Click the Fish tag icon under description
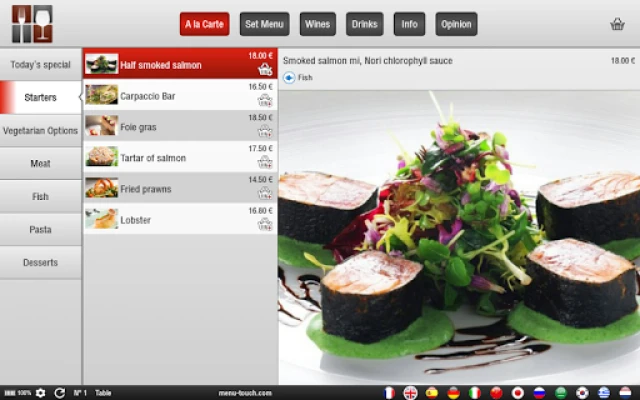 290,77
